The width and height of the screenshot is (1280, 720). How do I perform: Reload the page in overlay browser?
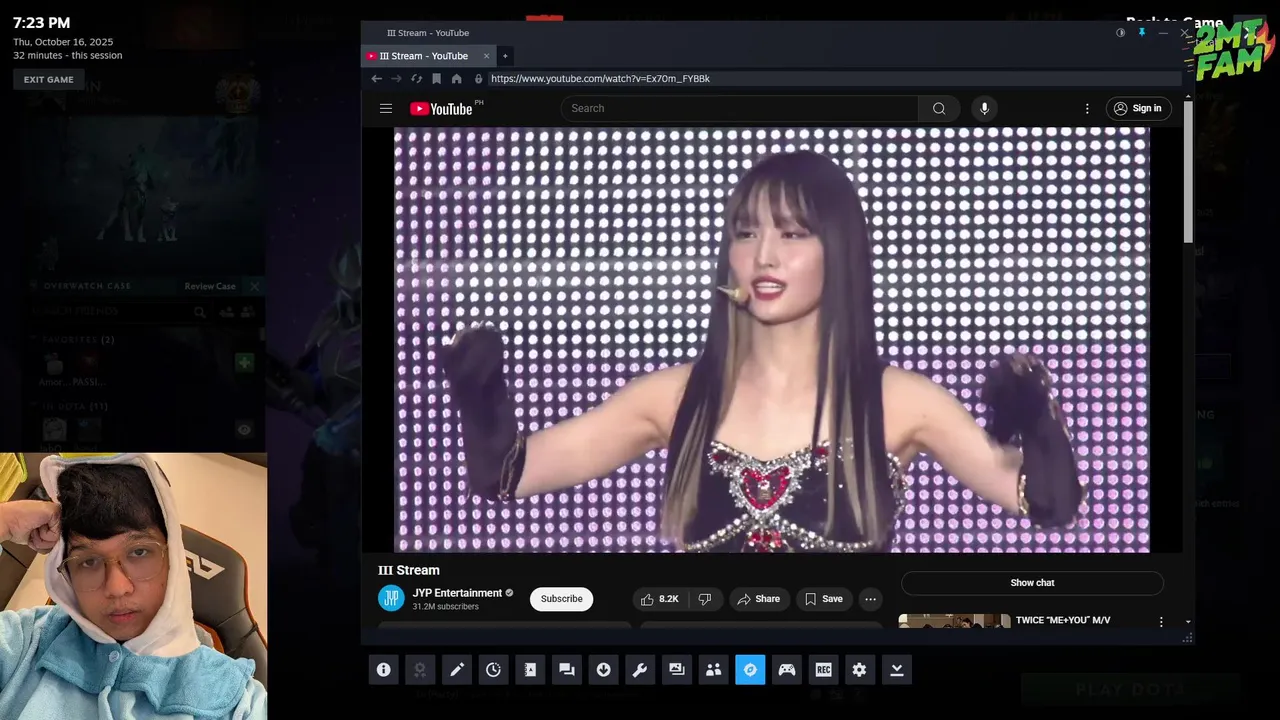pos(416,79)
